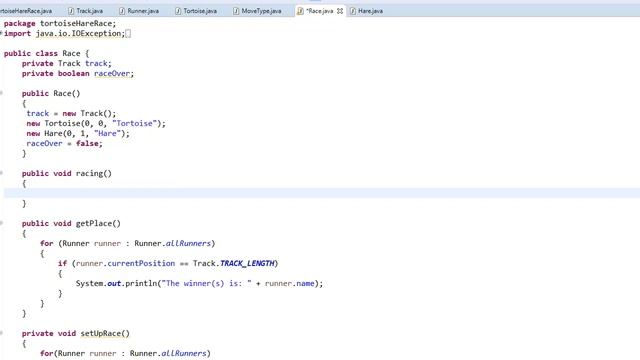Click the Java file icon on Hare.java tab
Viewport: 640px width, 360px height.
tap(353, 11)
